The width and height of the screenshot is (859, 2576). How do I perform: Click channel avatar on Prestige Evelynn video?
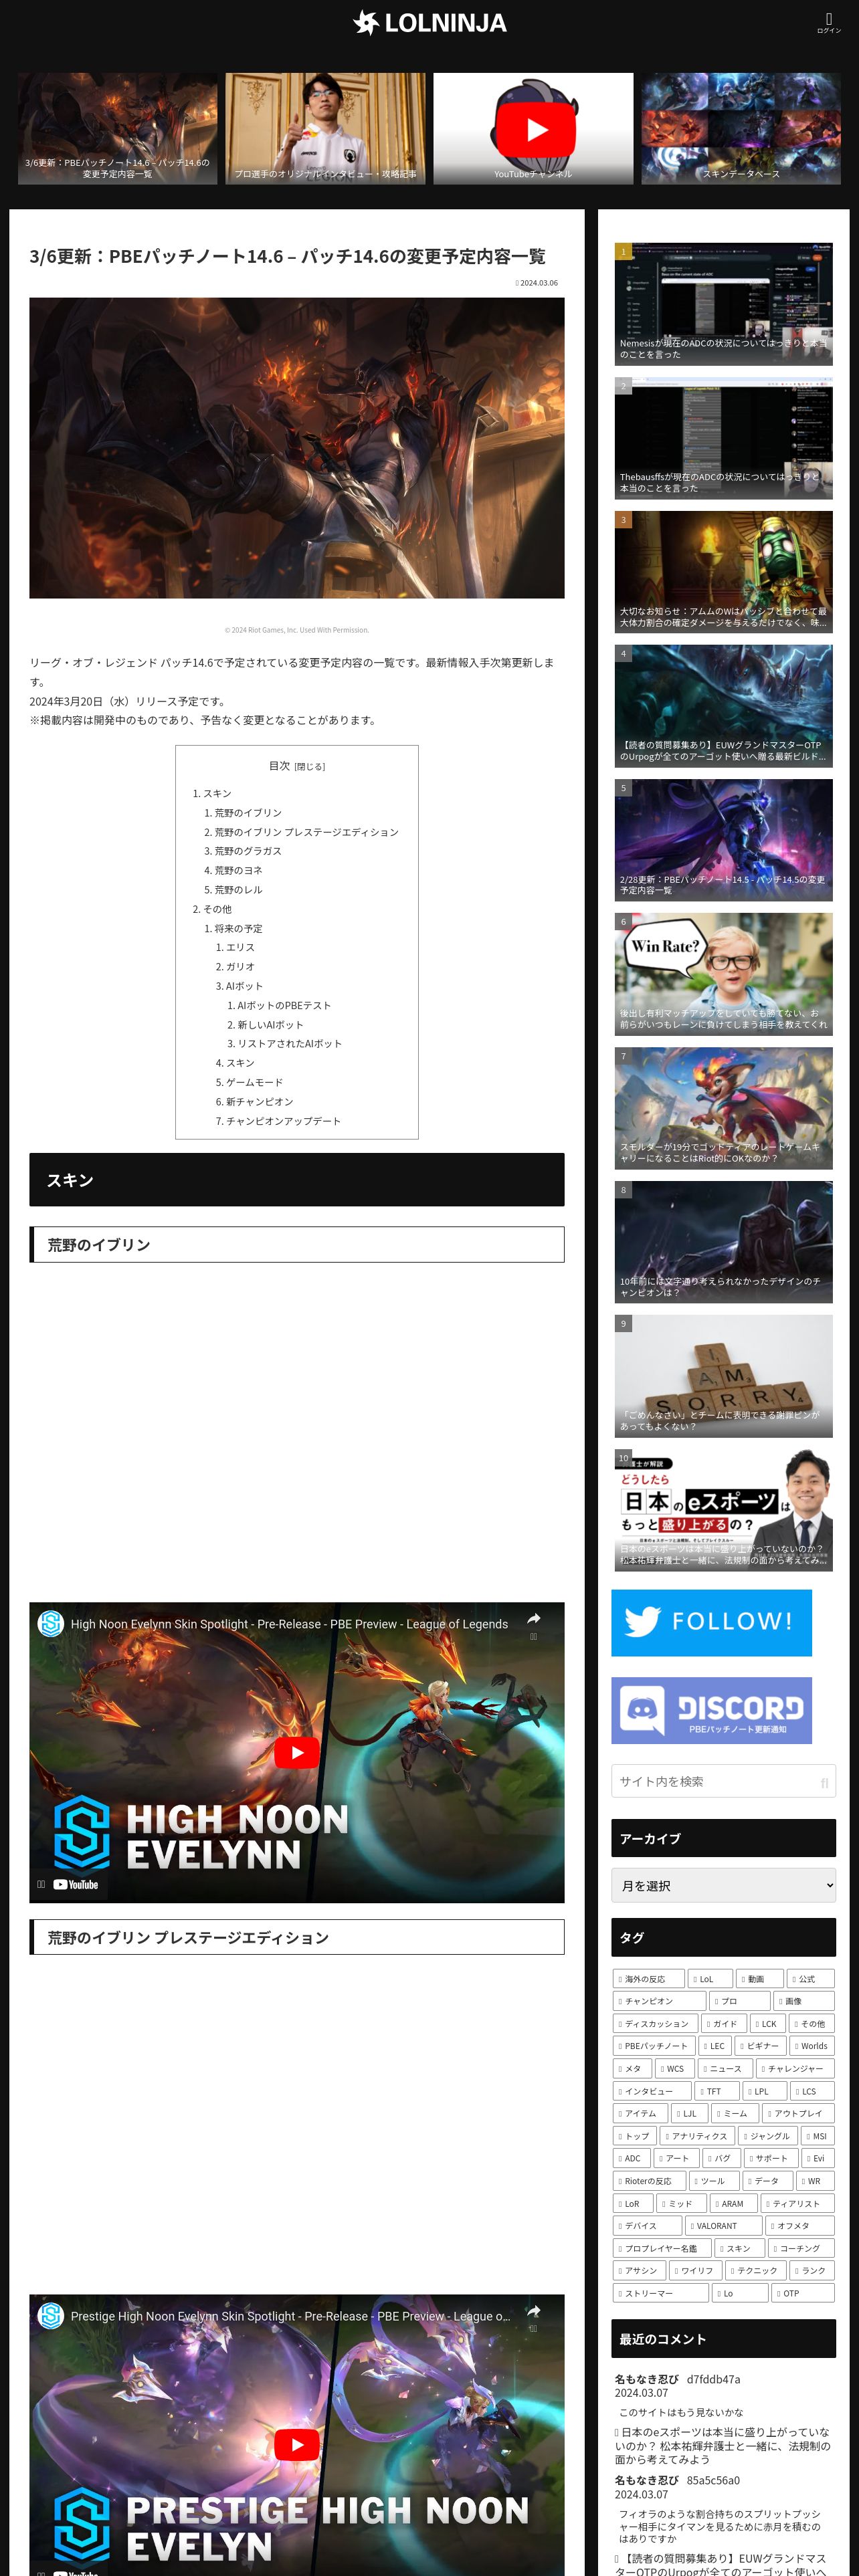coord(51,2315)
